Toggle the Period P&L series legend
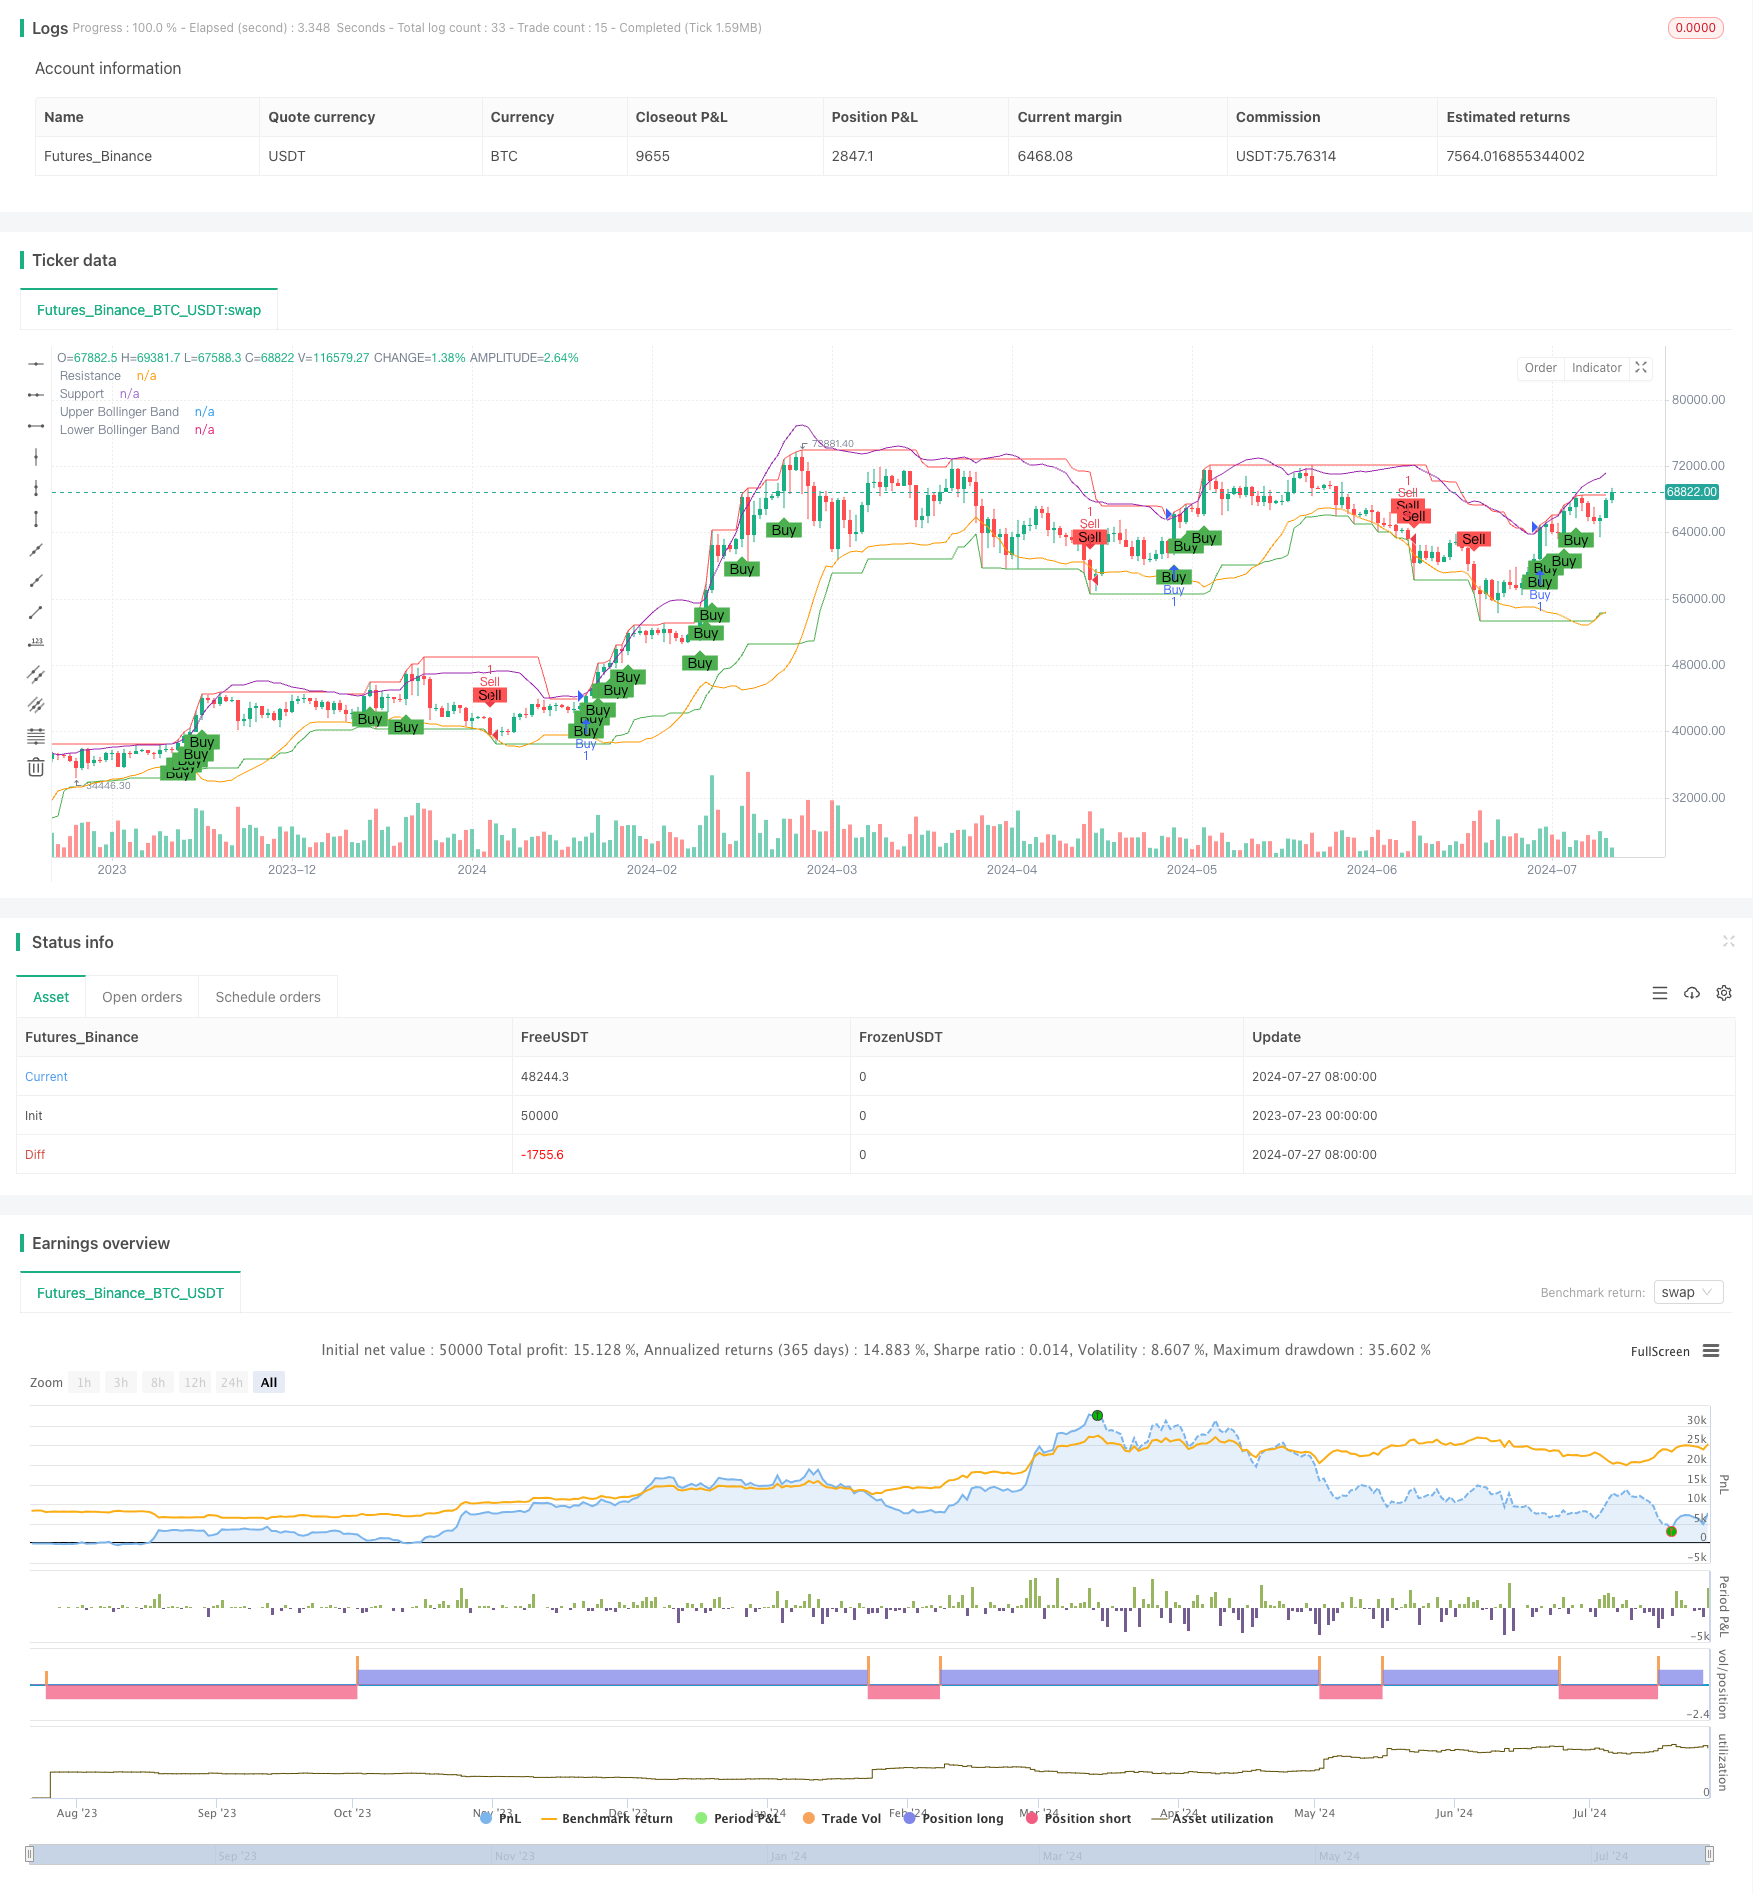 click(738, 1818)
